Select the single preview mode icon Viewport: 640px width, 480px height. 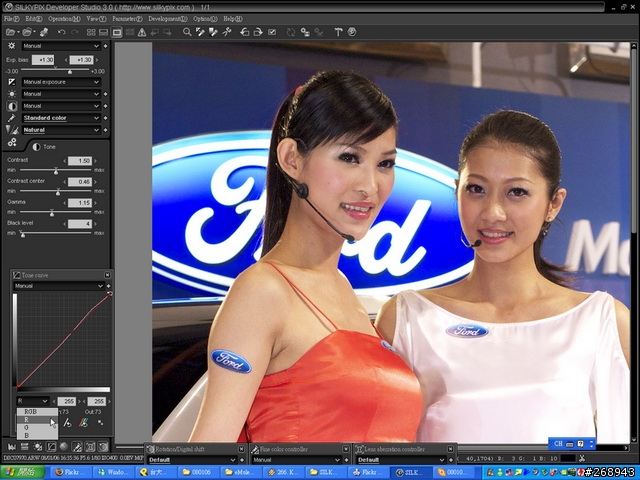pos(117,32)
